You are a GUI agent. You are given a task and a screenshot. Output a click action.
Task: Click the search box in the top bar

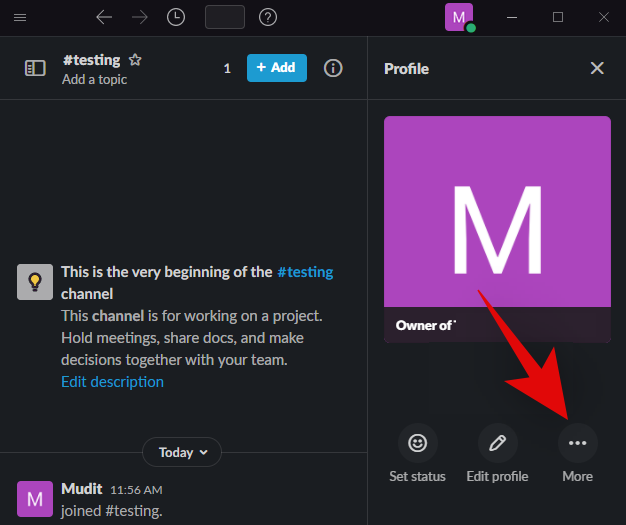point(224,17)
